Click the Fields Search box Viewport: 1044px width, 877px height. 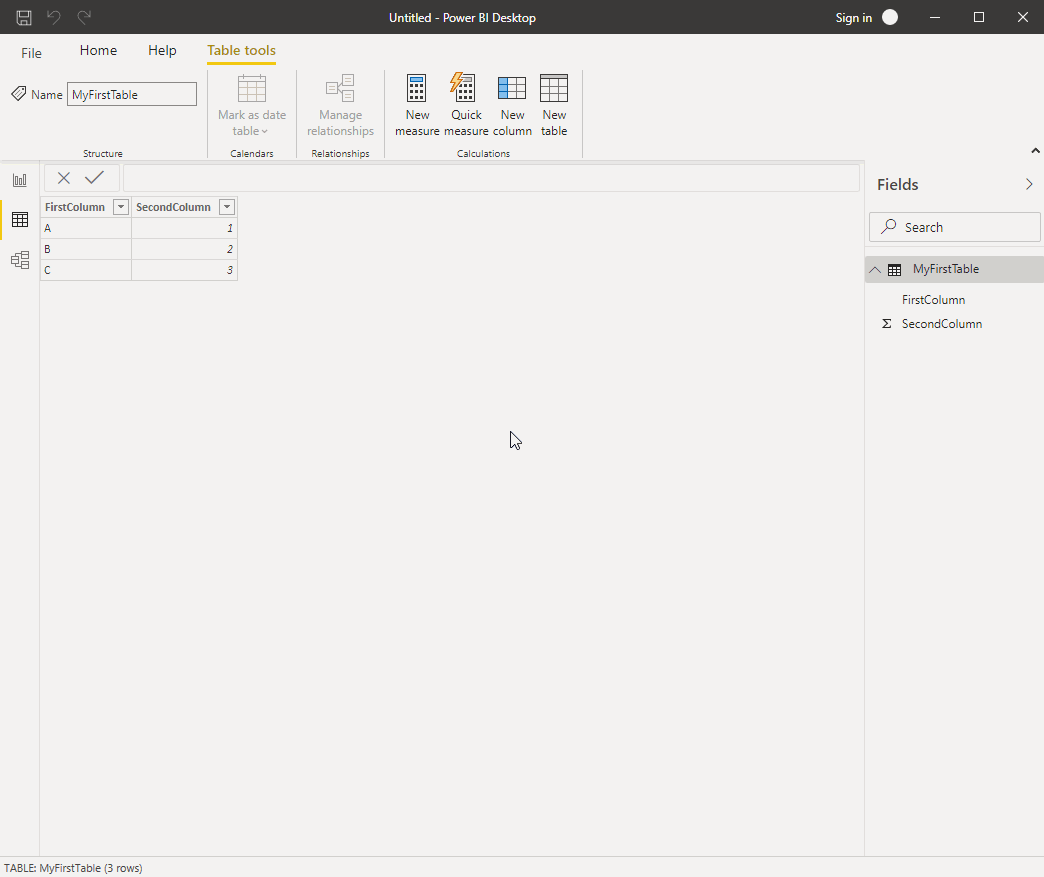click(x=955, y=227)
